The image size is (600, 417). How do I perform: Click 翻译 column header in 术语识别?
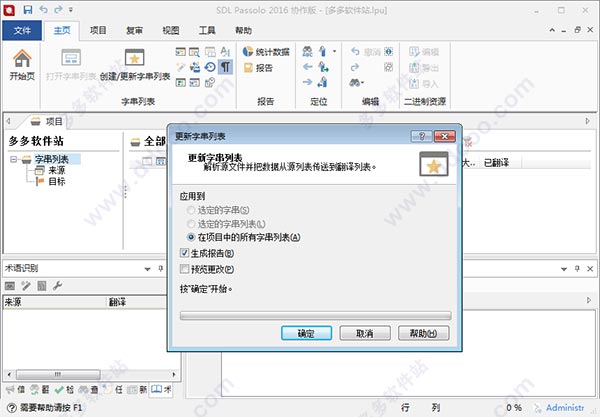pyautogui.click(x=136, y=302)
